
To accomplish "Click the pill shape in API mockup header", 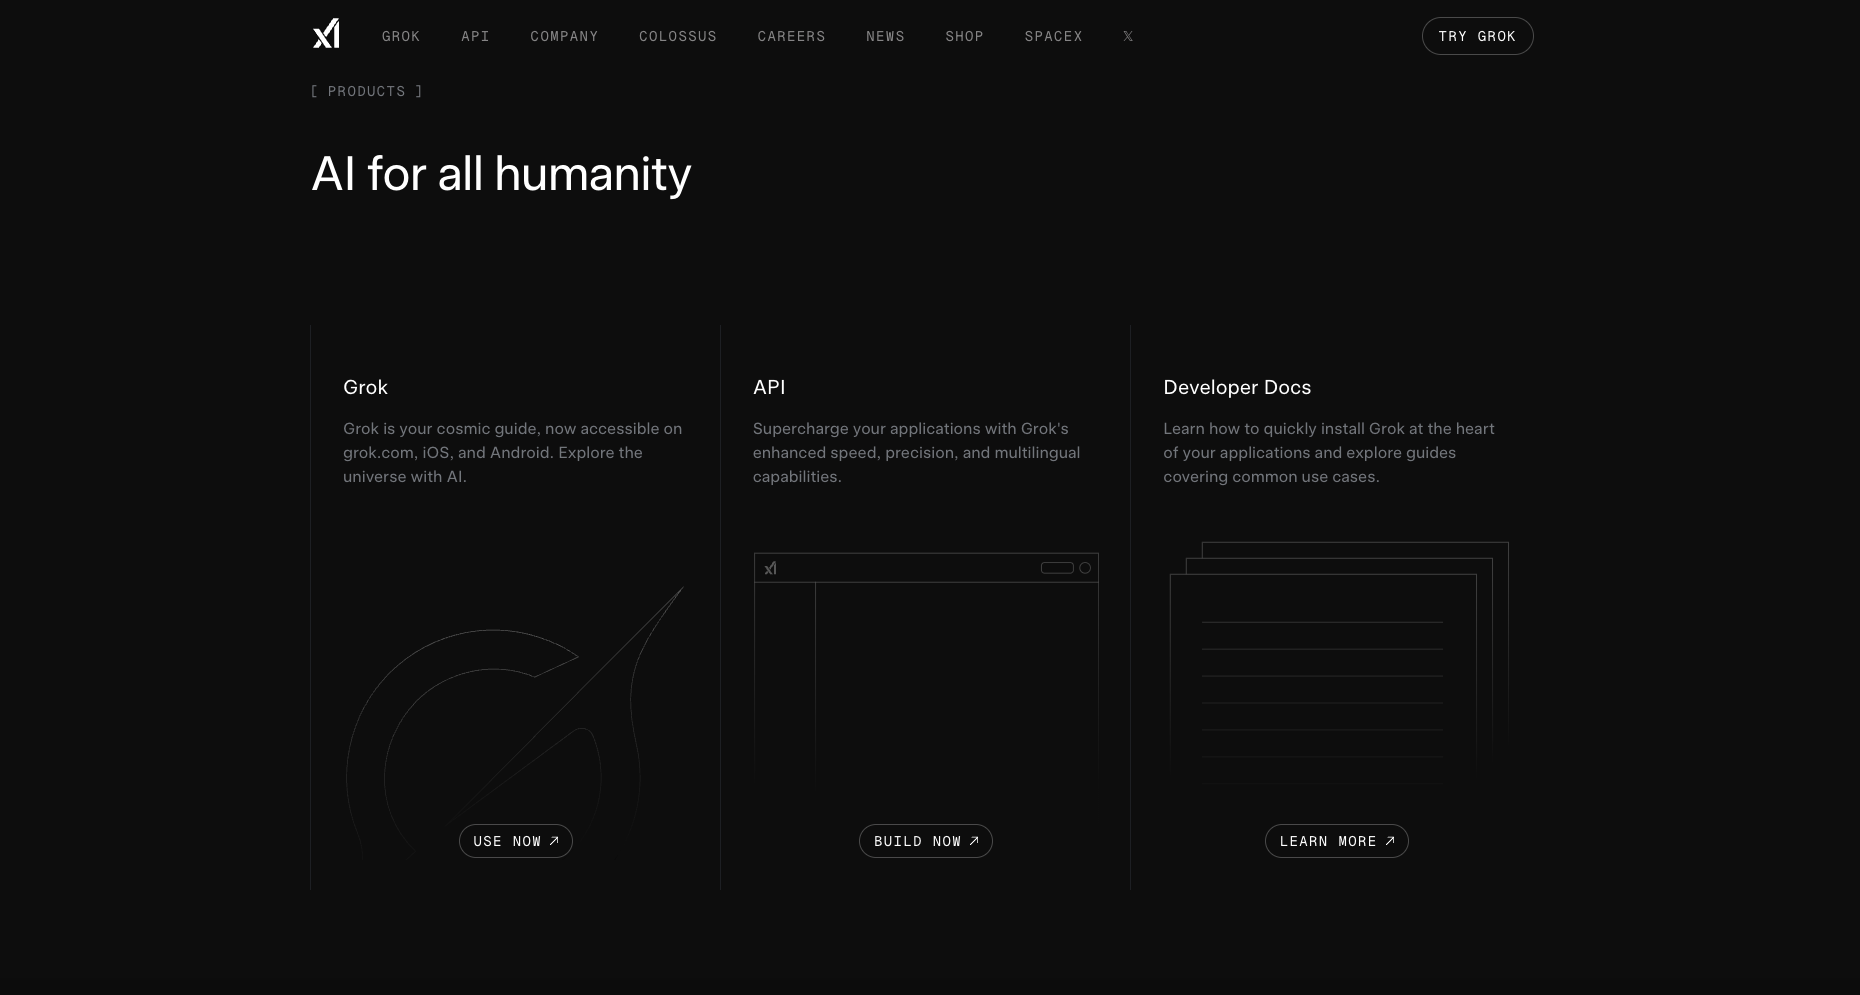I will (x=1057, y=568).
